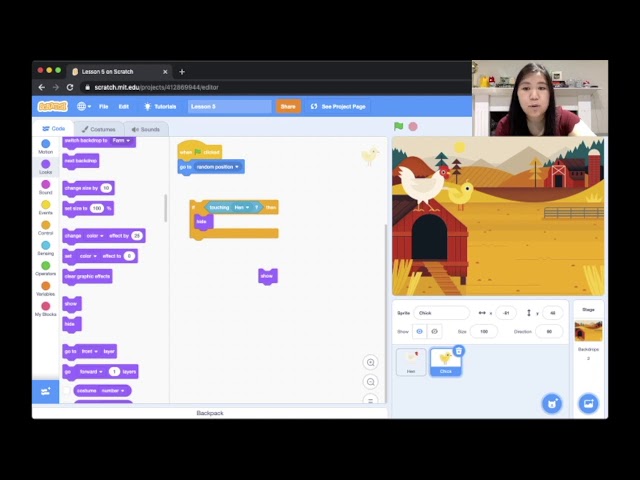Open the Sound blocks category
The width and height of the screenshot is (640, 480).
click(x=46, y=187)
